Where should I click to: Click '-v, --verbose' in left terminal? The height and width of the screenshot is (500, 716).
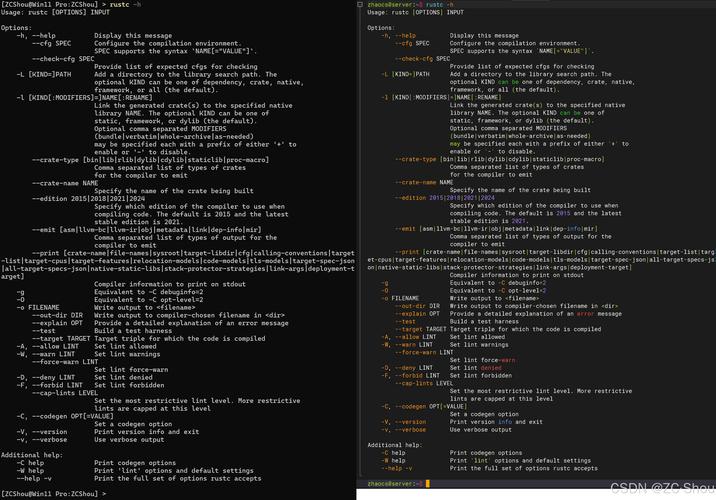pyautogui.click(x=42, y=439)
